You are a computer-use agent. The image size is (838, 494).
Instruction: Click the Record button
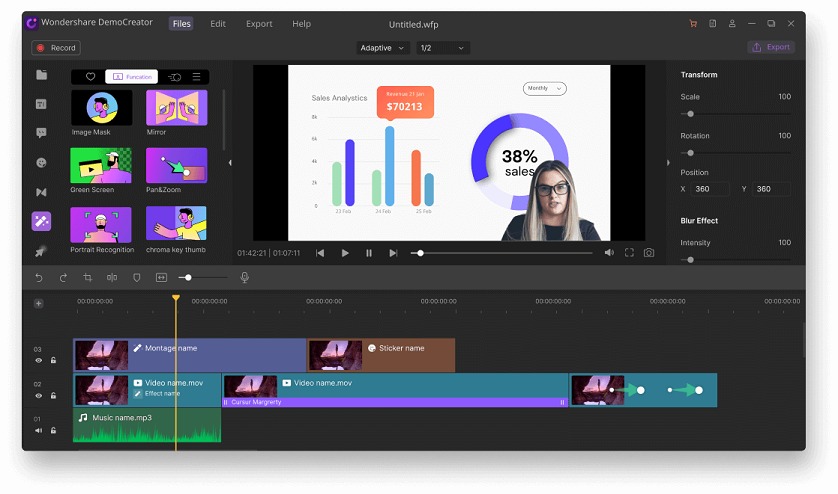click(x=56, y=48)
